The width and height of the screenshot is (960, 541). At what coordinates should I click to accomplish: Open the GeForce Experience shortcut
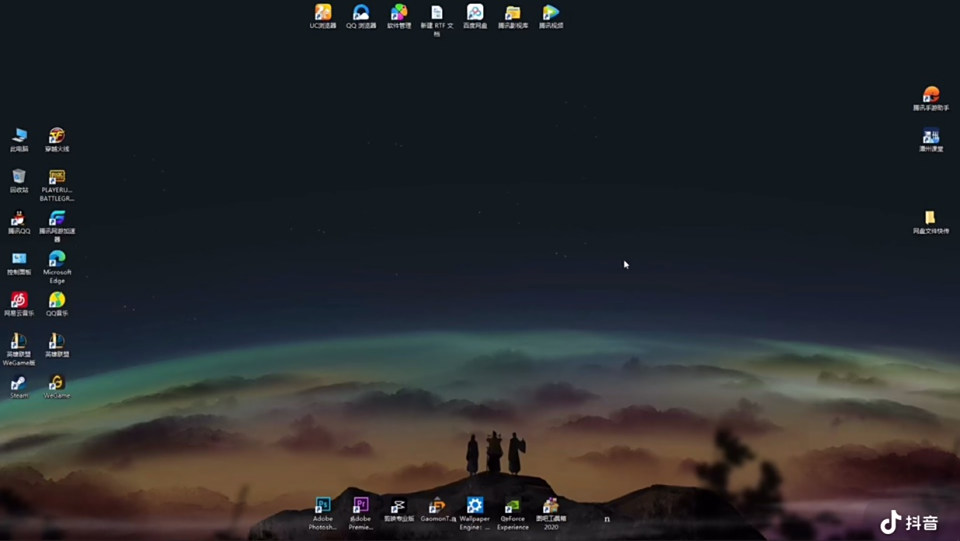point(512,513)
